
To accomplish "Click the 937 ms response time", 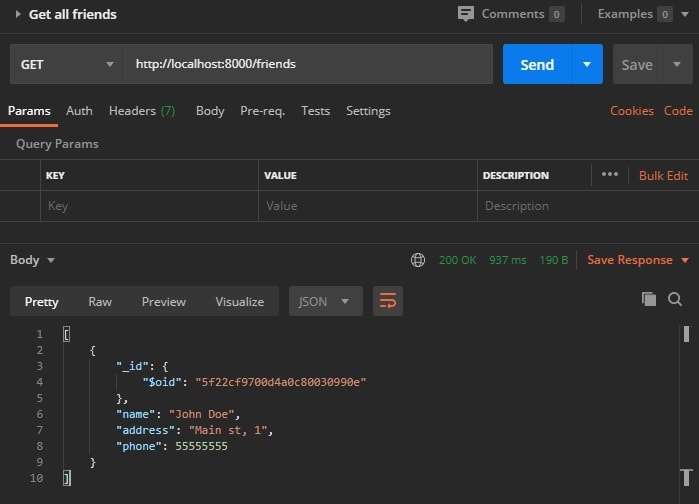I will click(x=508, y=260).
